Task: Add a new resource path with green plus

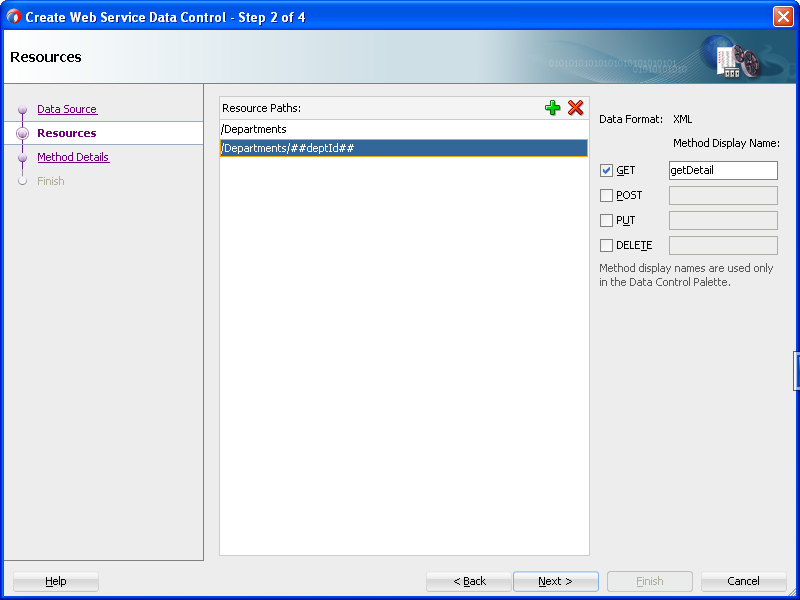Action: 552,108
